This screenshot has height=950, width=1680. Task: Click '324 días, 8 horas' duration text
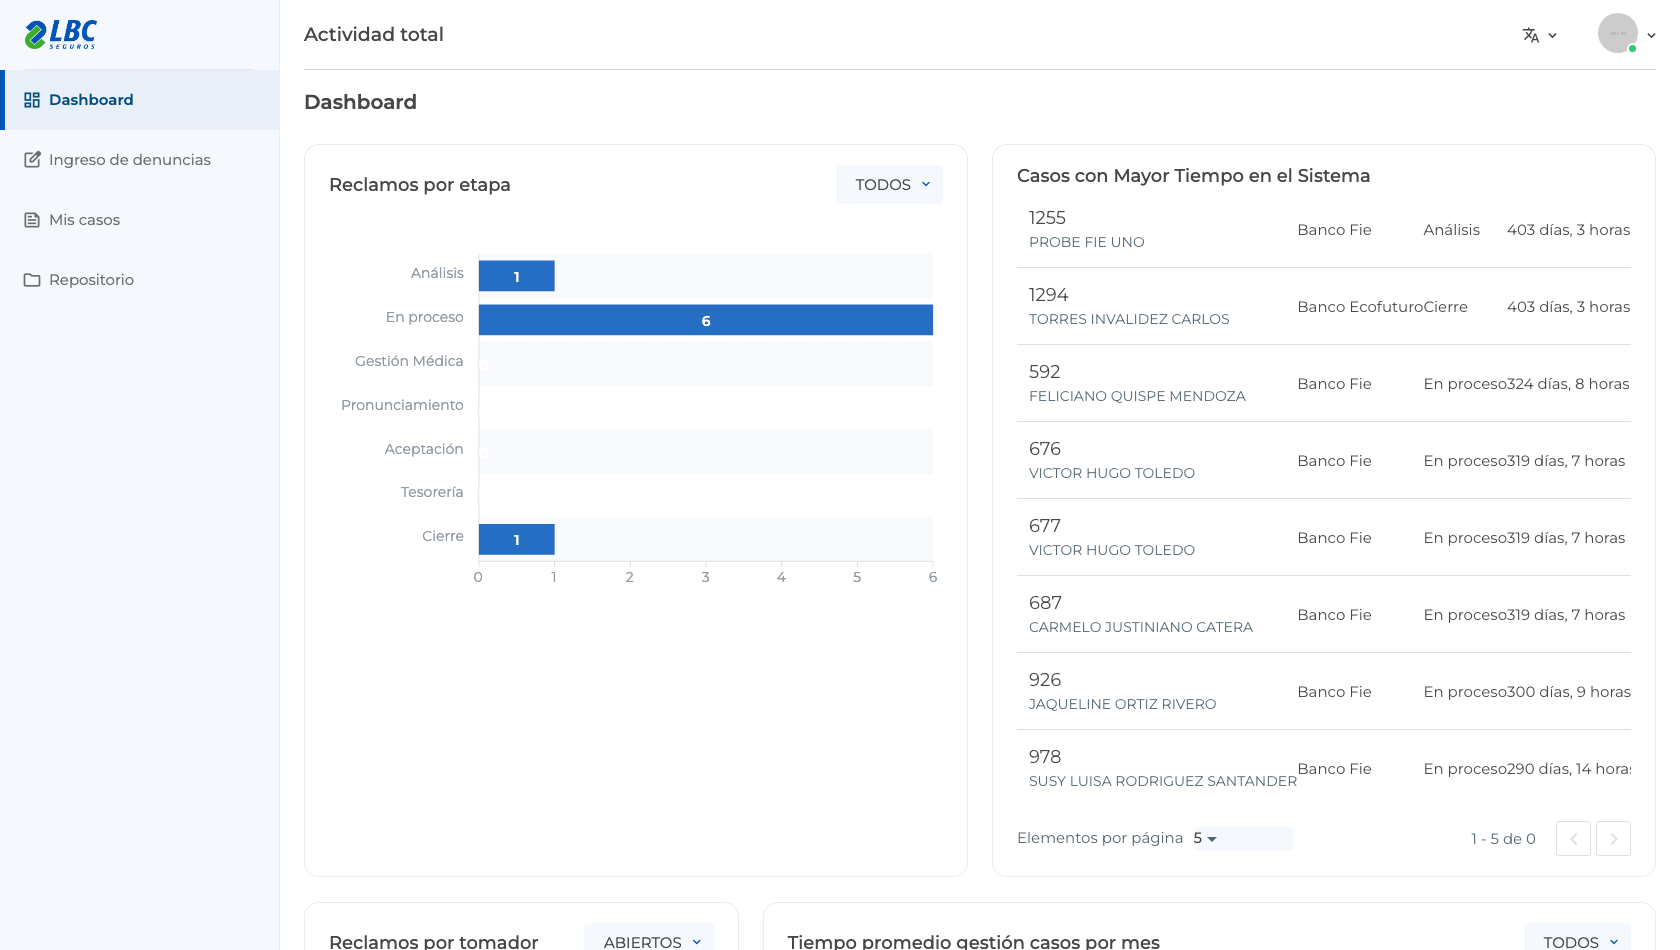coord(1568,384)
